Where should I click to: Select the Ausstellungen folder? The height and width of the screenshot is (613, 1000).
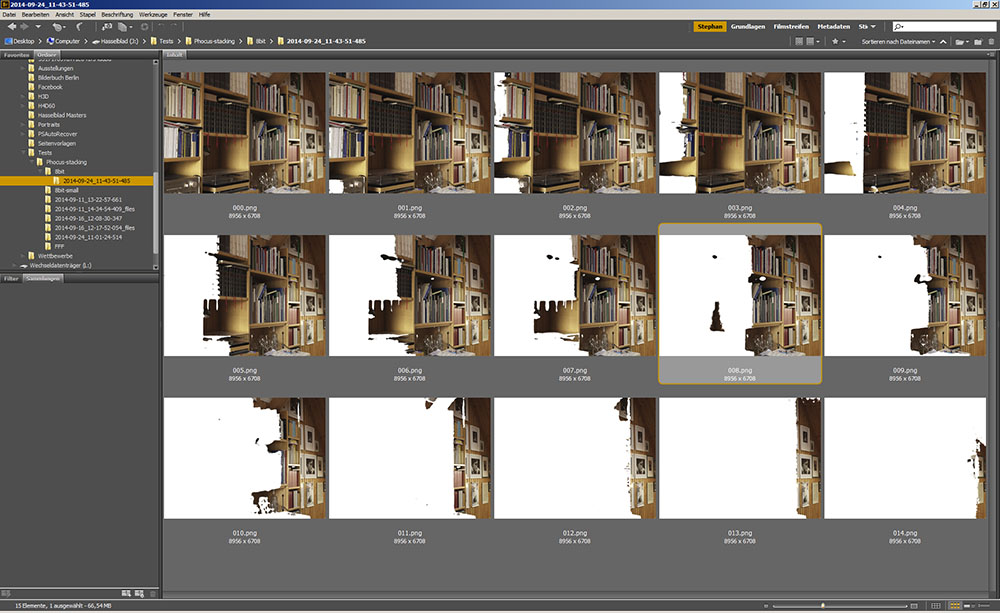(55, 68)
